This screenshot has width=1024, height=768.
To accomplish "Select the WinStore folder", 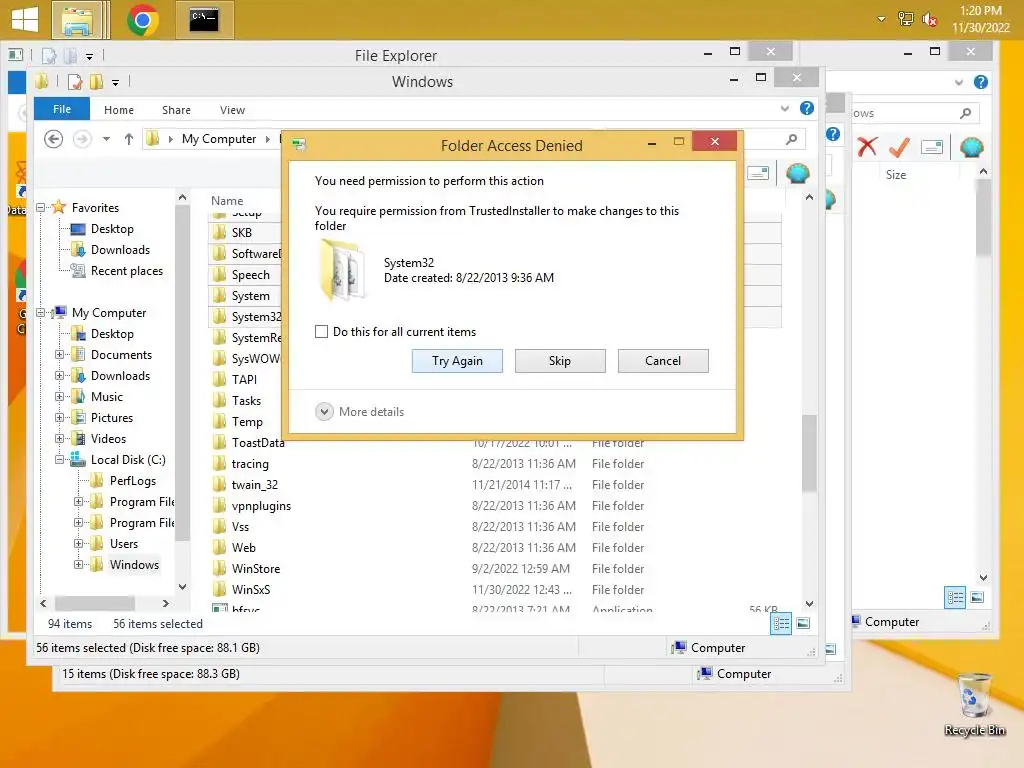I will tap(256, 568).
